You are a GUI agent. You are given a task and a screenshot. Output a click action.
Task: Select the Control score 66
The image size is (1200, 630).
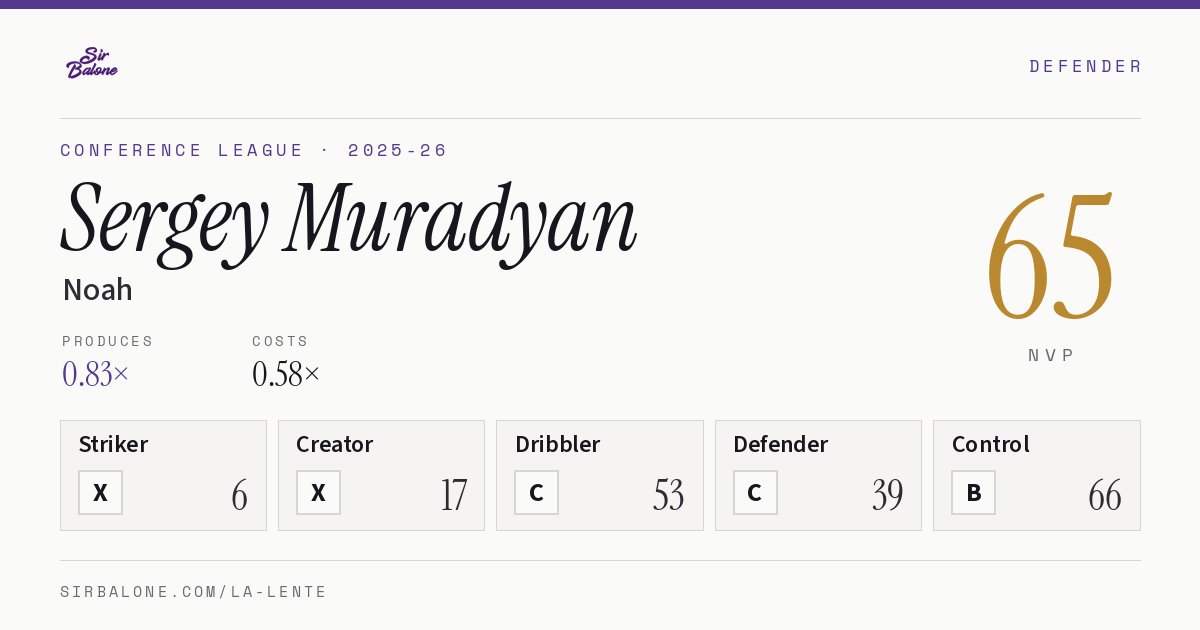pyautogui.click(x=1105, y=495)
